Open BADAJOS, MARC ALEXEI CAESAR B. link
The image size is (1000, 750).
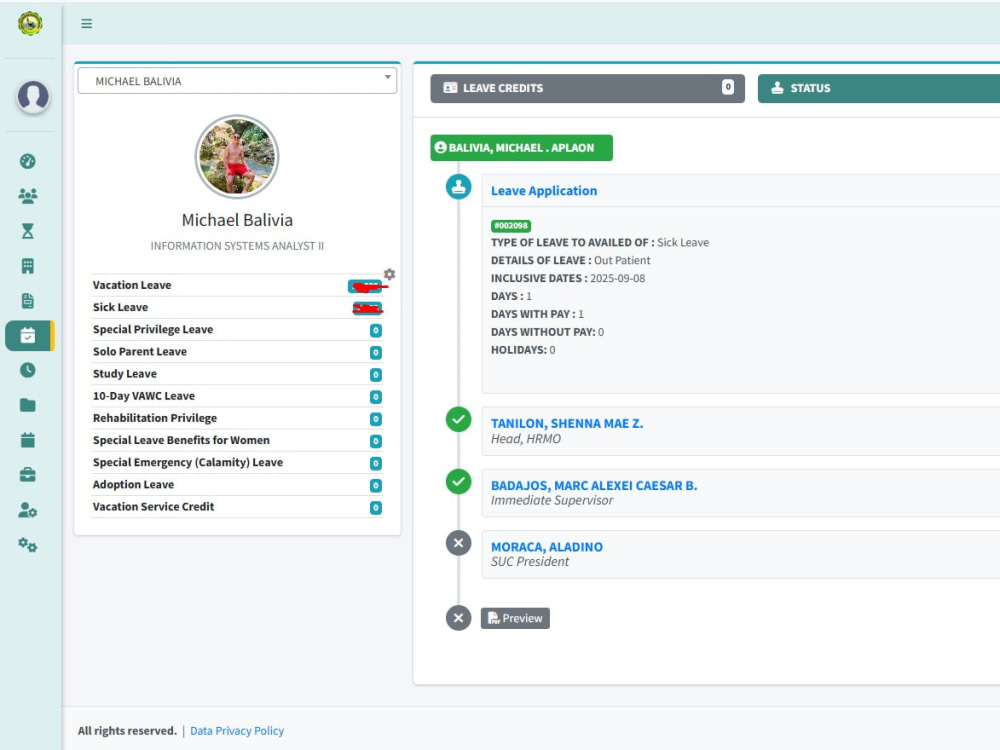tap(594, 485)
